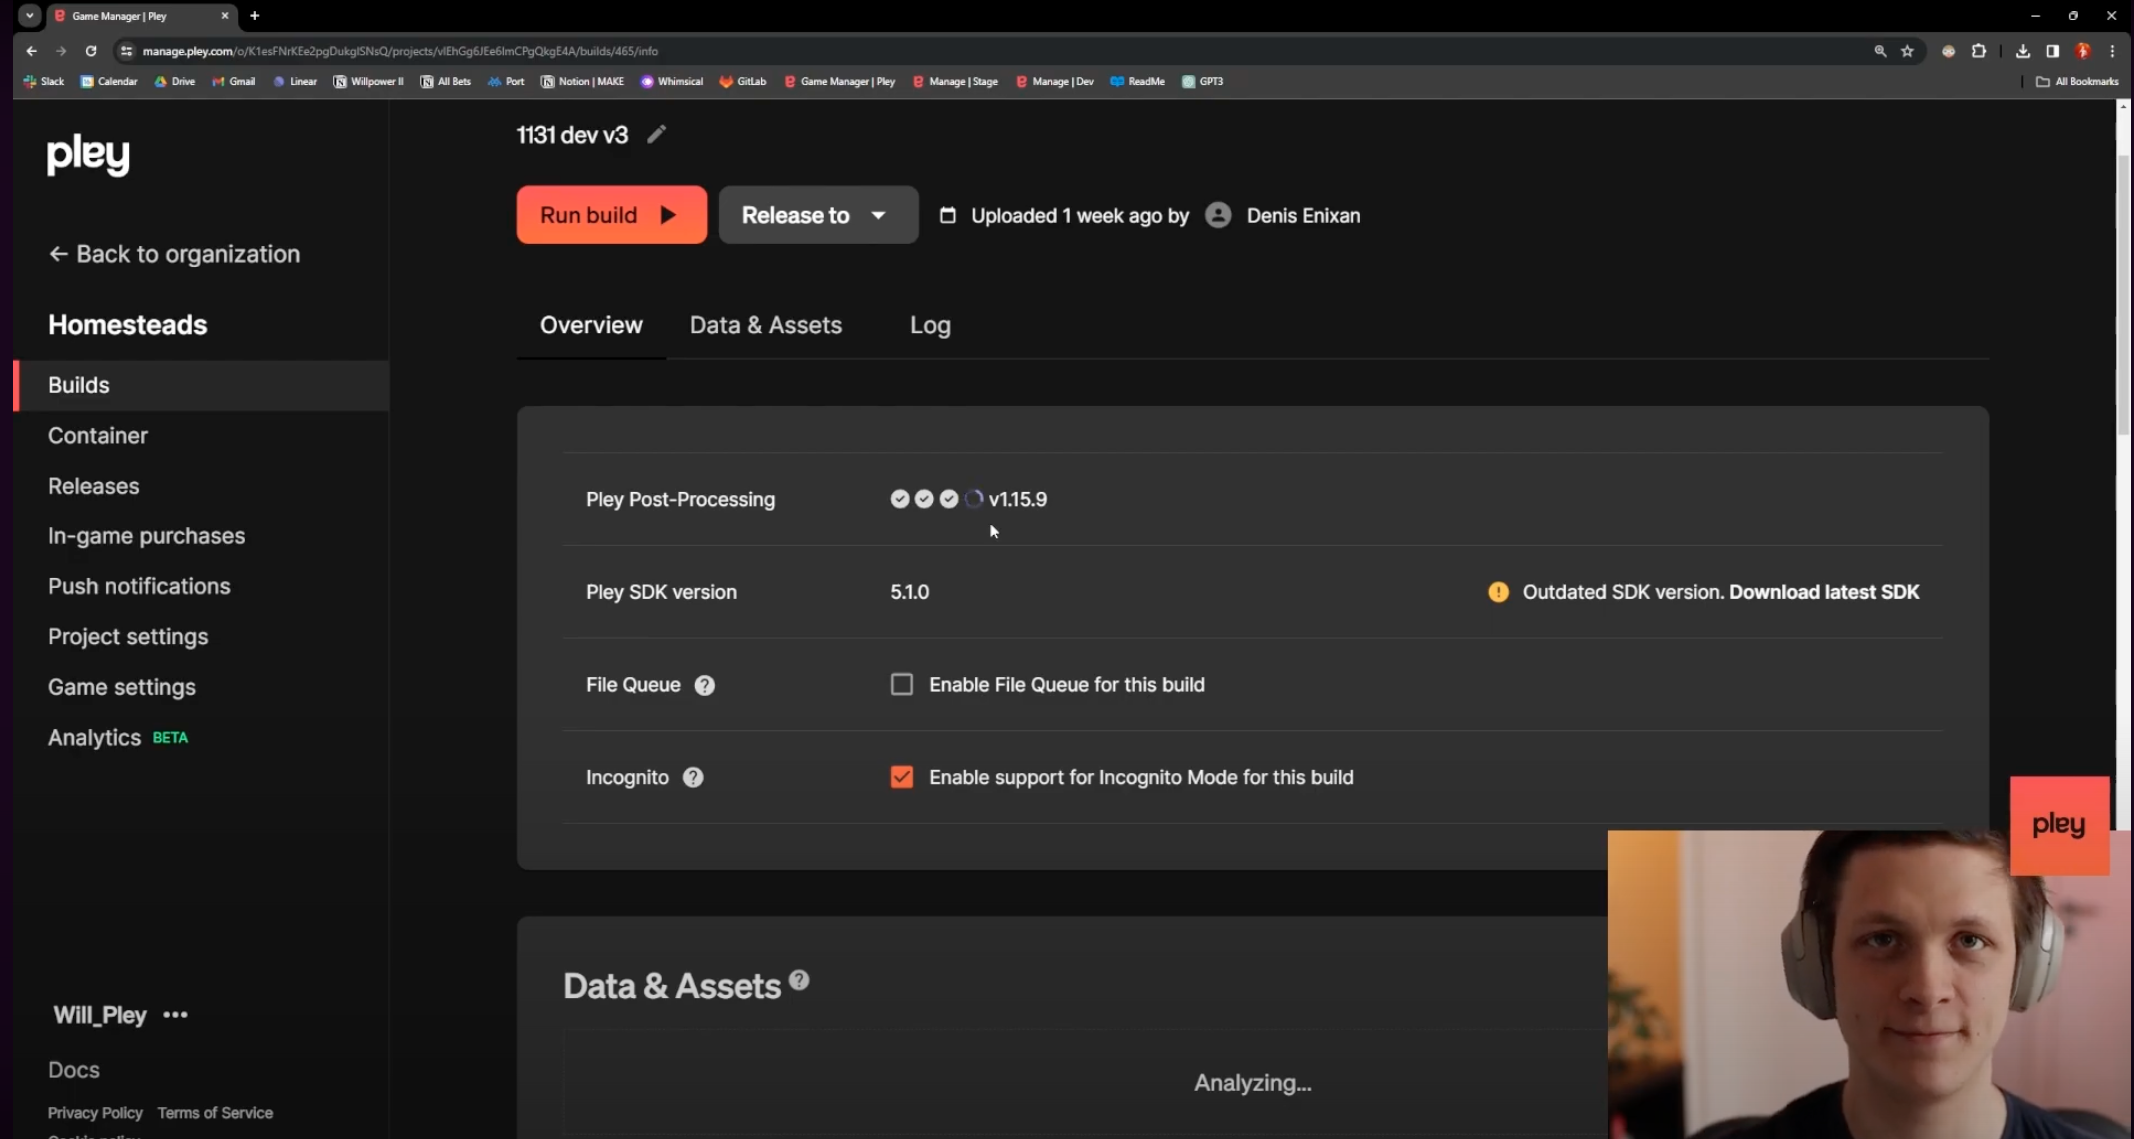Image resolution: width=2134 pixels, height=1139 pixels.
Task: Switch to the Overview tab
Action: (591, 325)
